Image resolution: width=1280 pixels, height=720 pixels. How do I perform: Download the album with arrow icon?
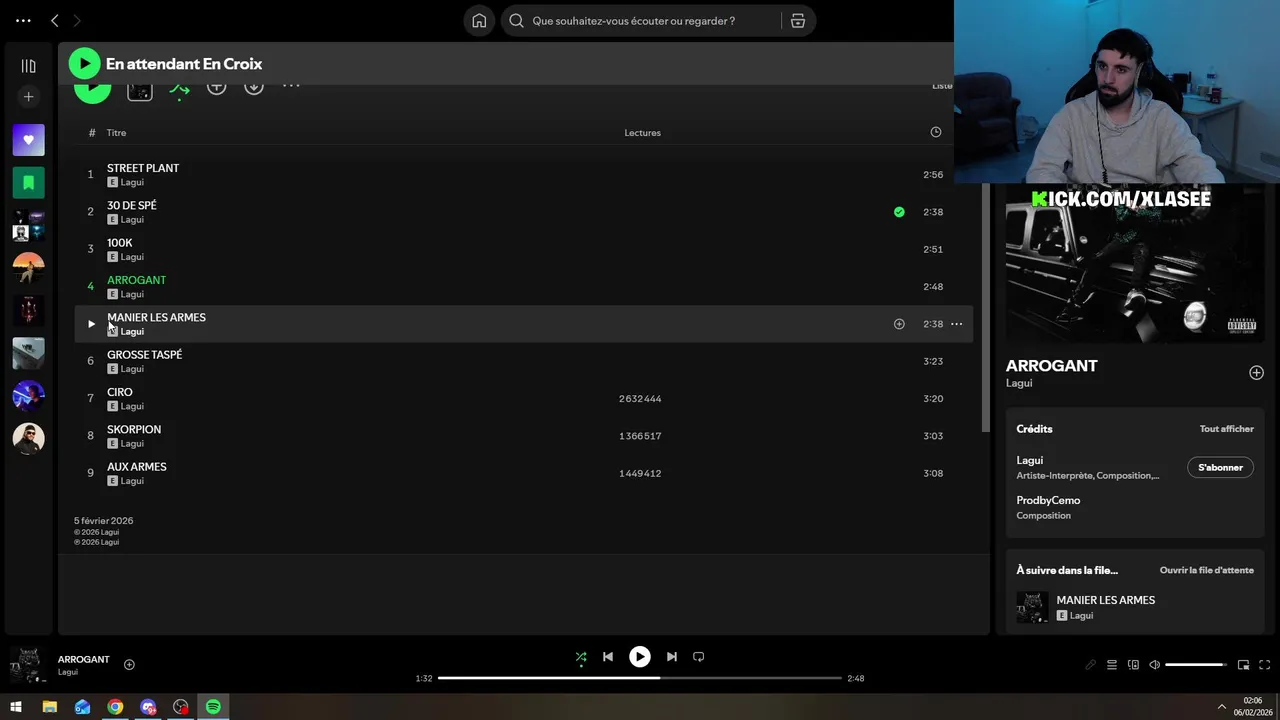[254, 87]
